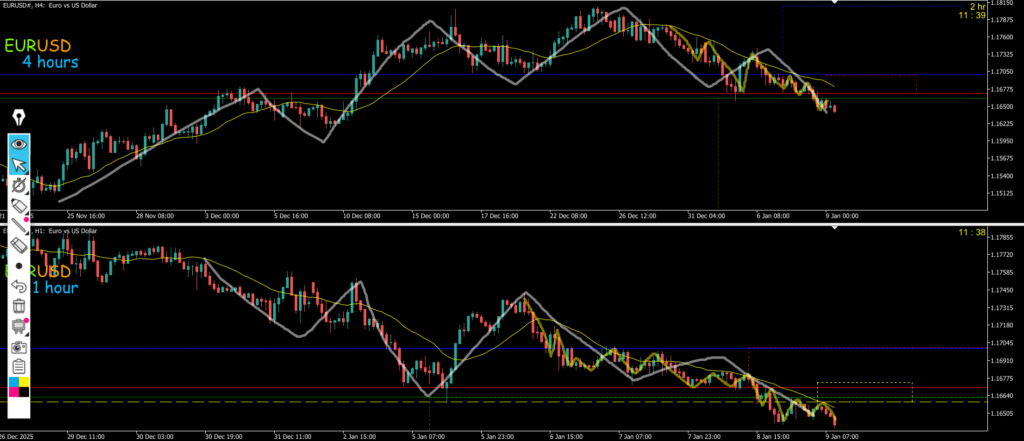The image size is (1024, 441).
Task: Click the trash bin delete icon
Action: click(x=19, y=306)
